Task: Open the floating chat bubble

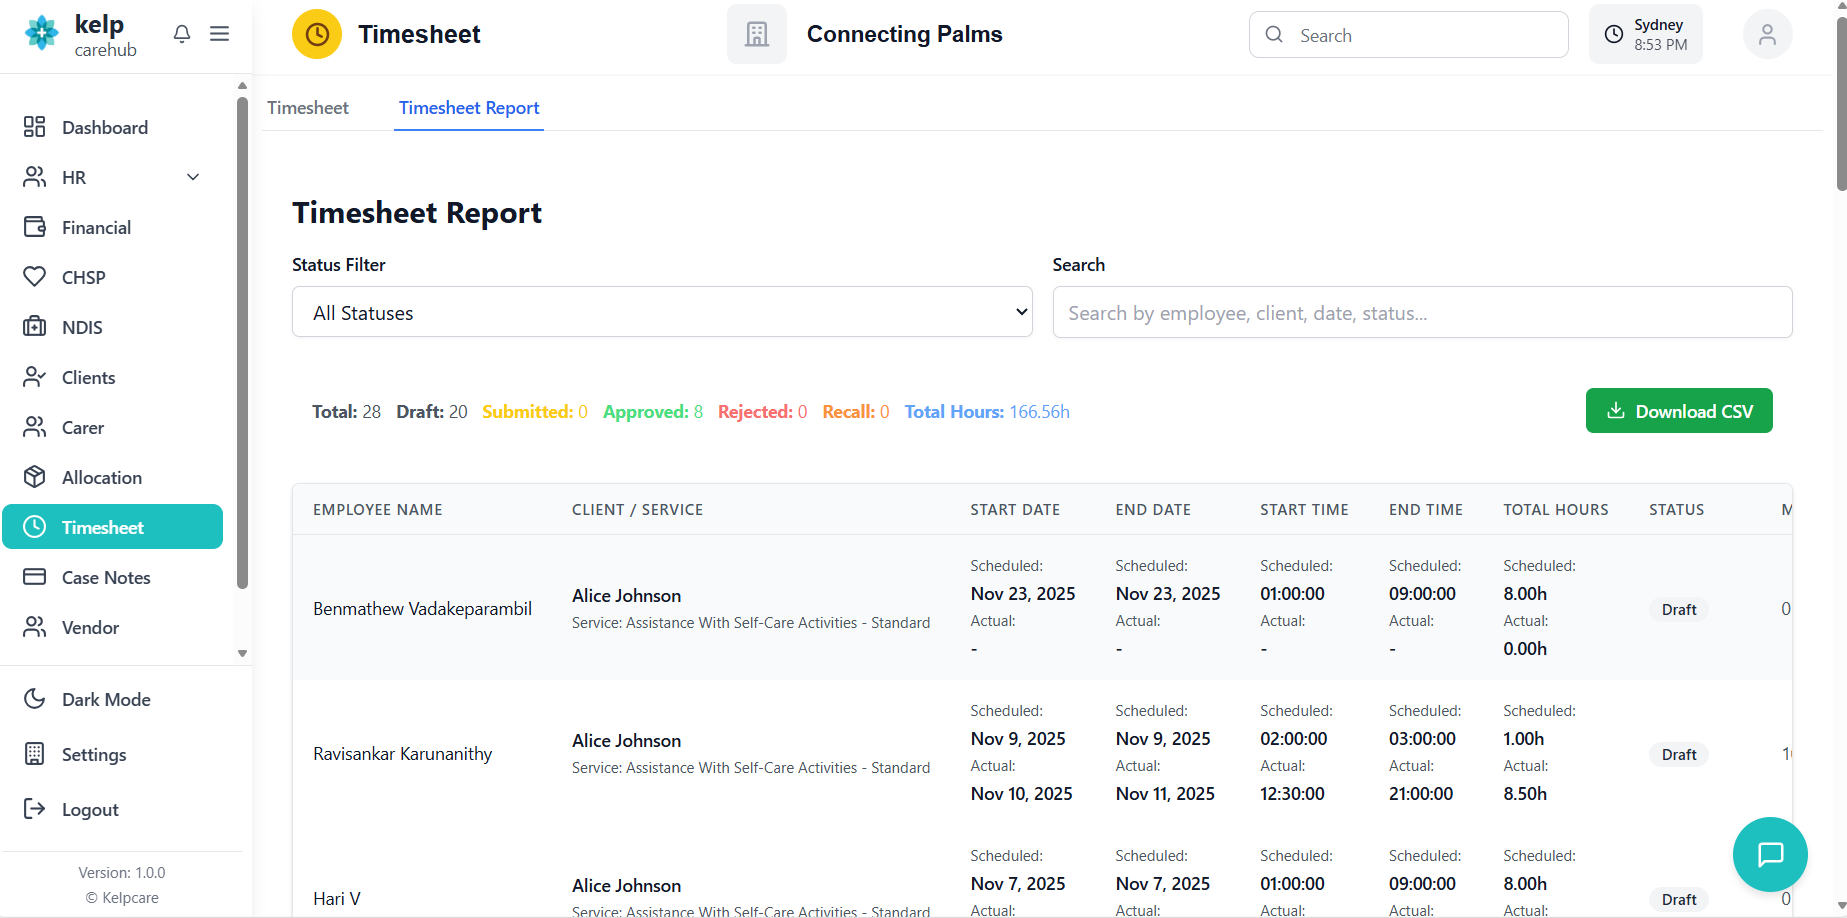Action: point(1770,854)
